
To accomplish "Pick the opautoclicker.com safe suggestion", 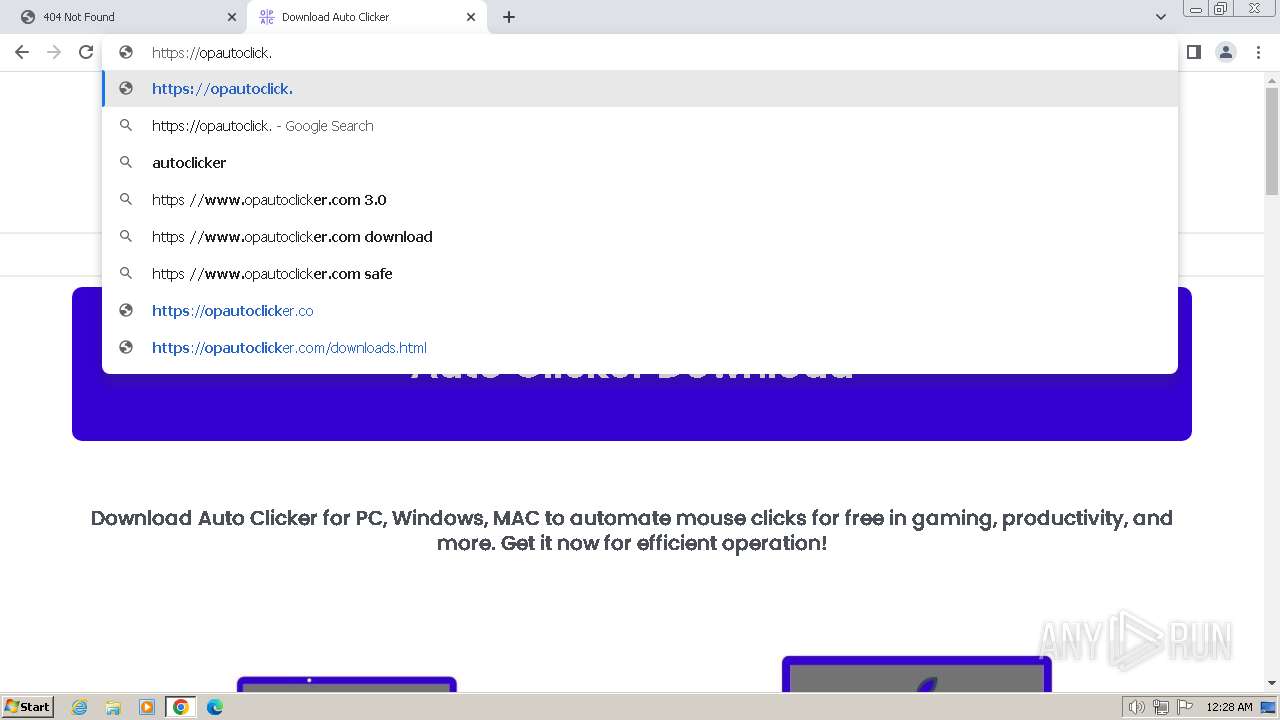I will tap(640, 274).
